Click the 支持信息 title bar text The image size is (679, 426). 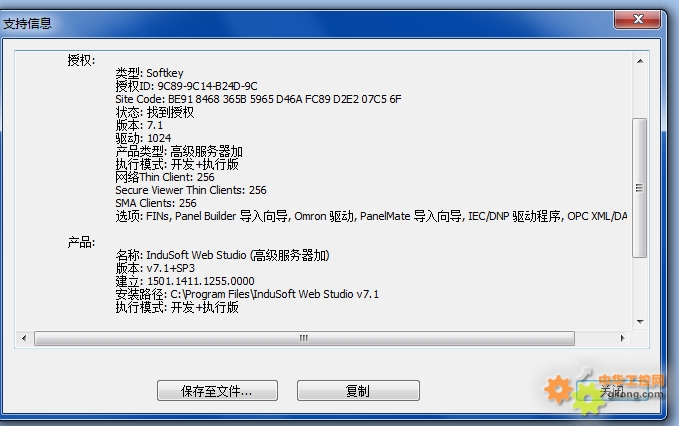pyautogui.click(x=27, y=23)
